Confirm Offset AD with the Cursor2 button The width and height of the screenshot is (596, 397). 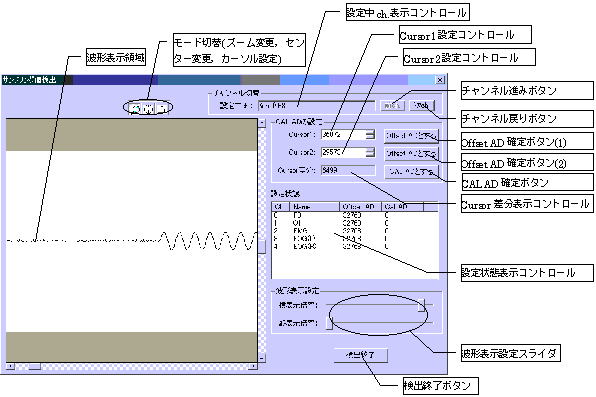(x=411, y=153)
